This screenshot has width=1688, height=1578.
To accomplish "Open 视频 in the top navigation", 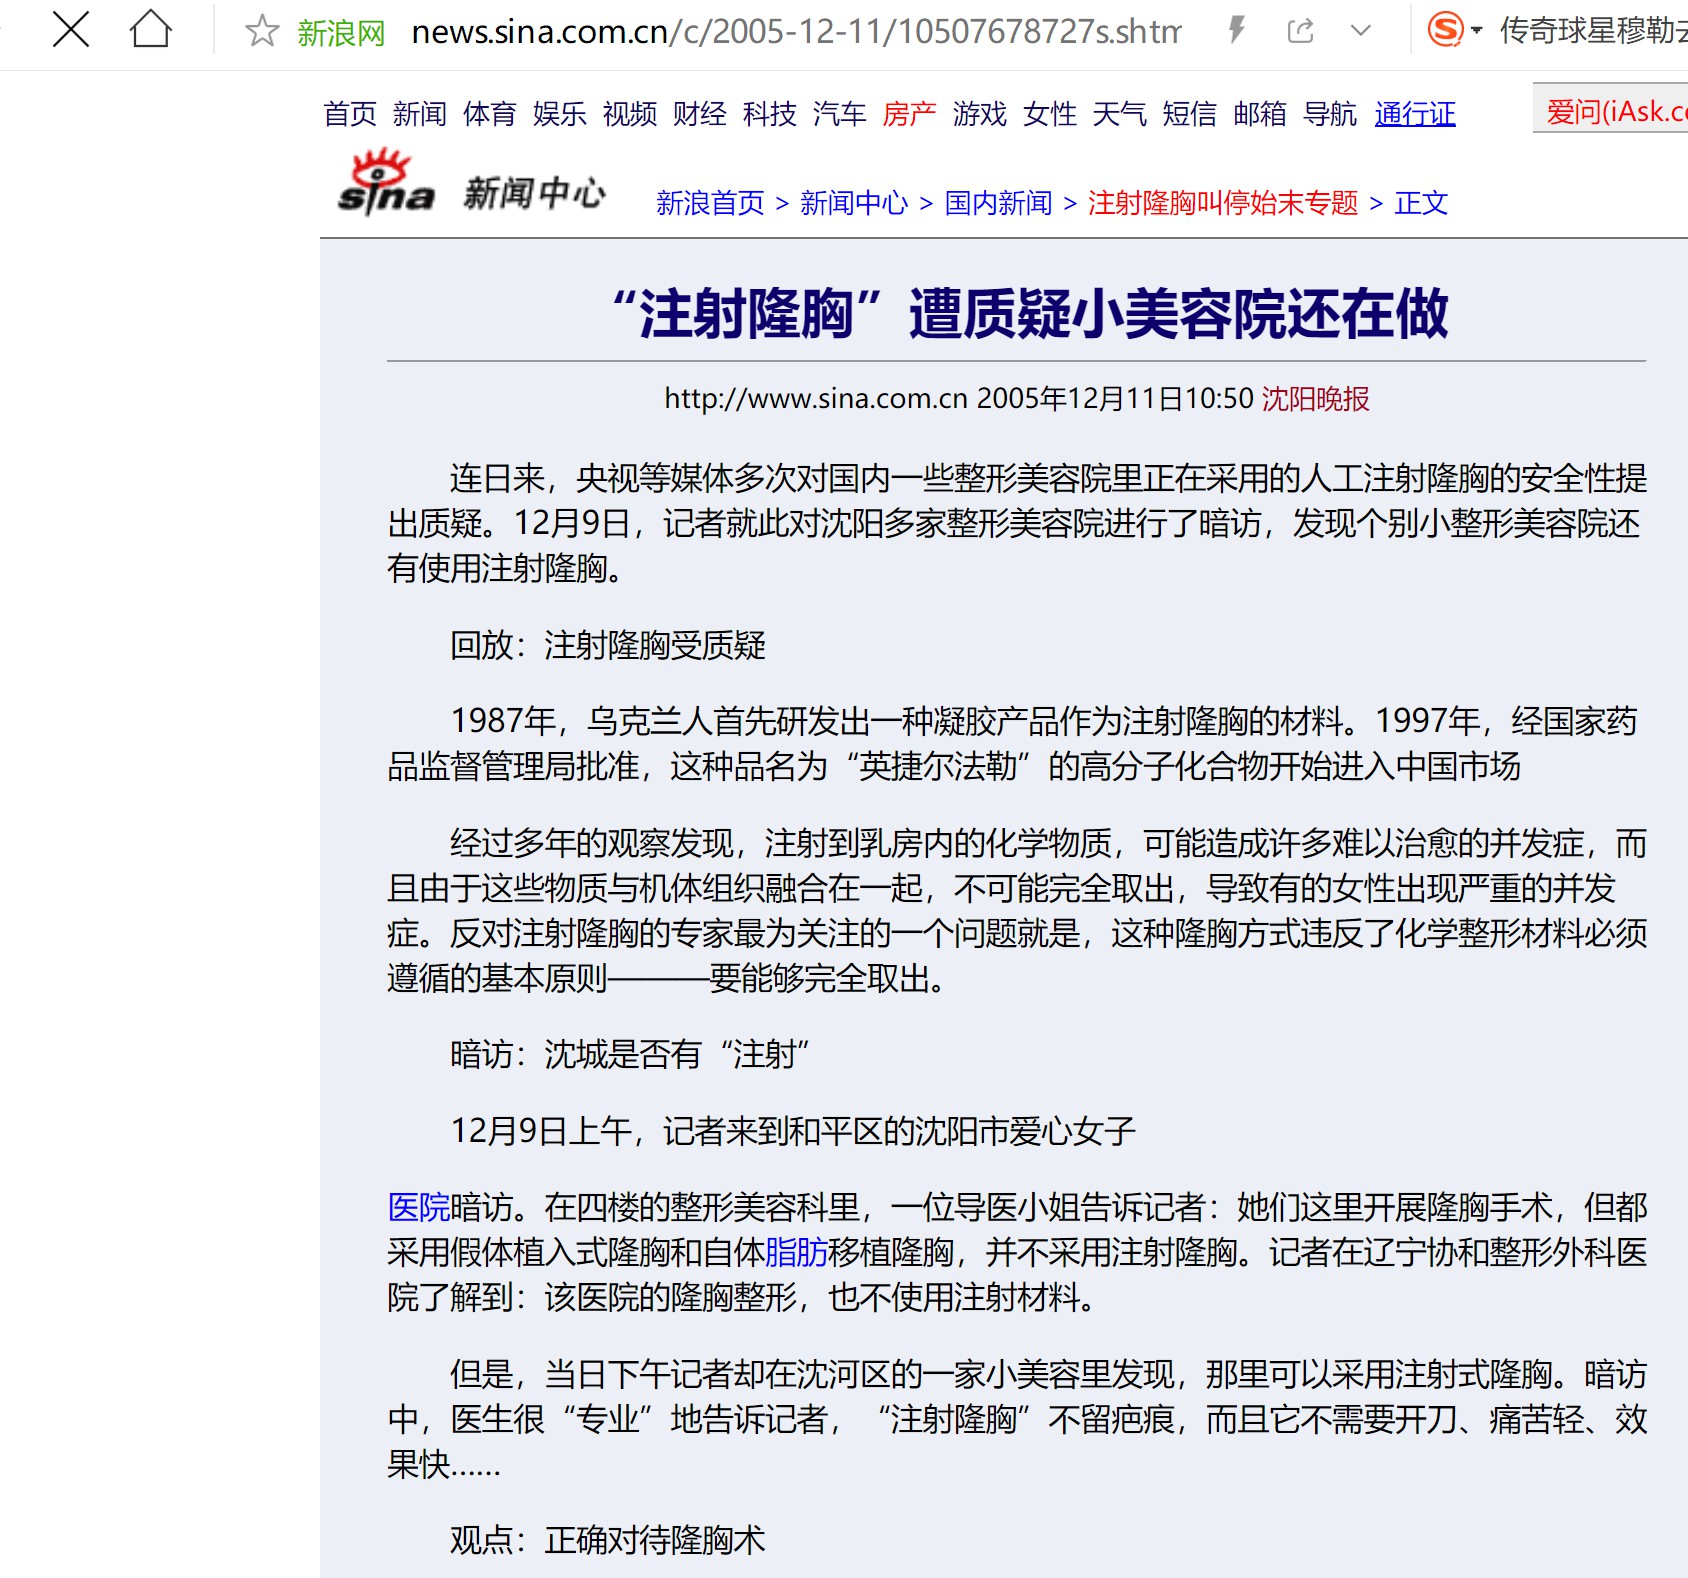I will pyautogui.click(x=630, y=114).
